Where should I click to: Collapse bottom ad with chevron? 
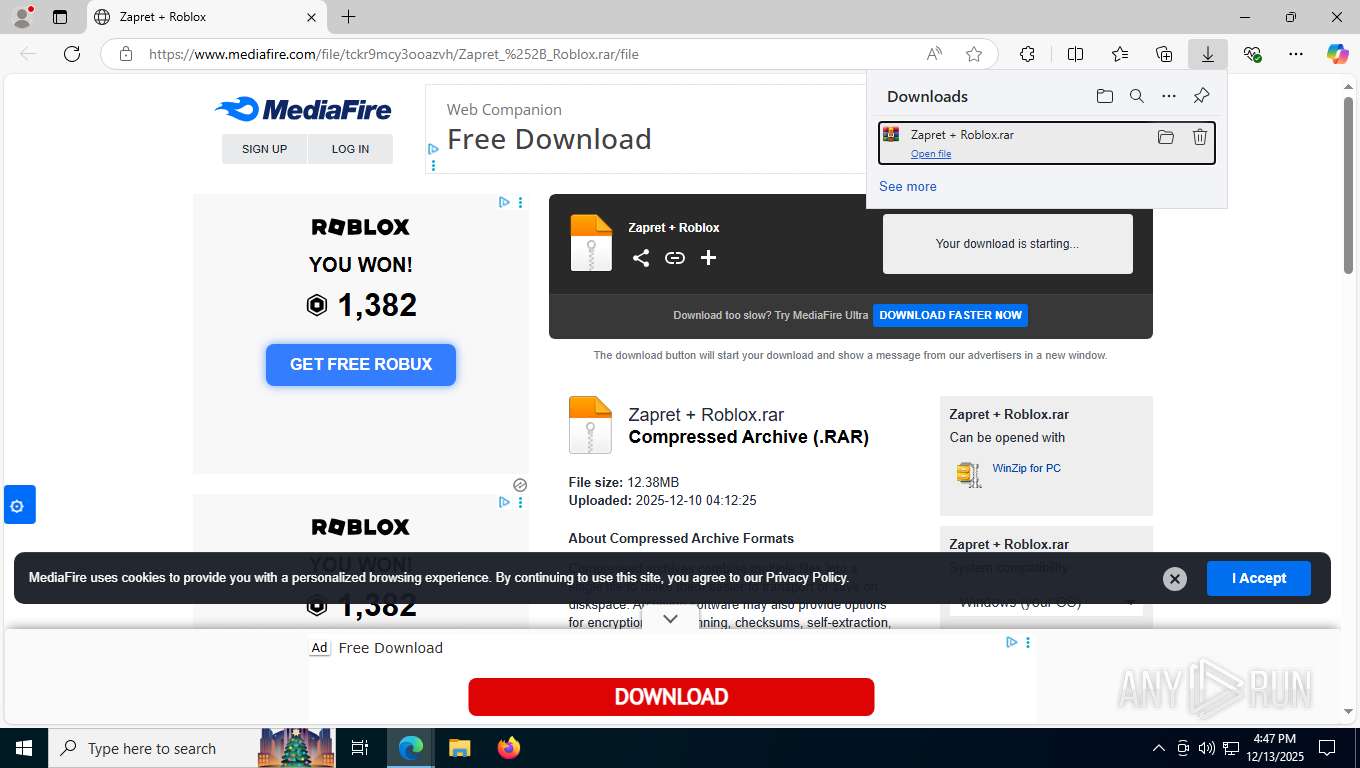(x=671, y=619)
